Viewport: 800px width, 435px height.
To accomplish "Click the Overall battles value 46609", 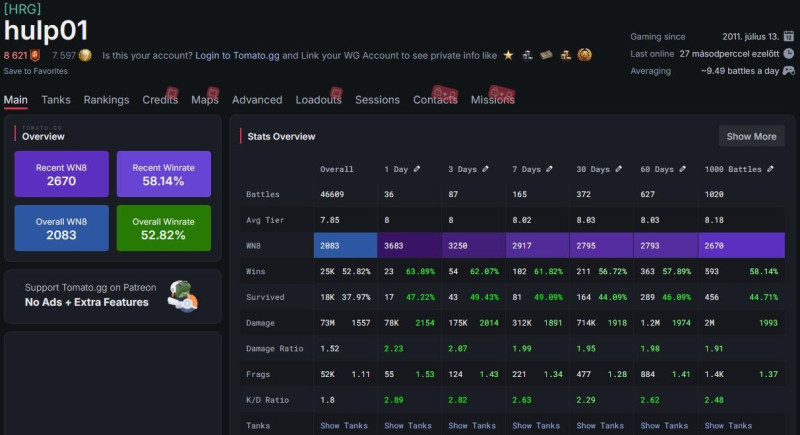I will coord(332,194).
